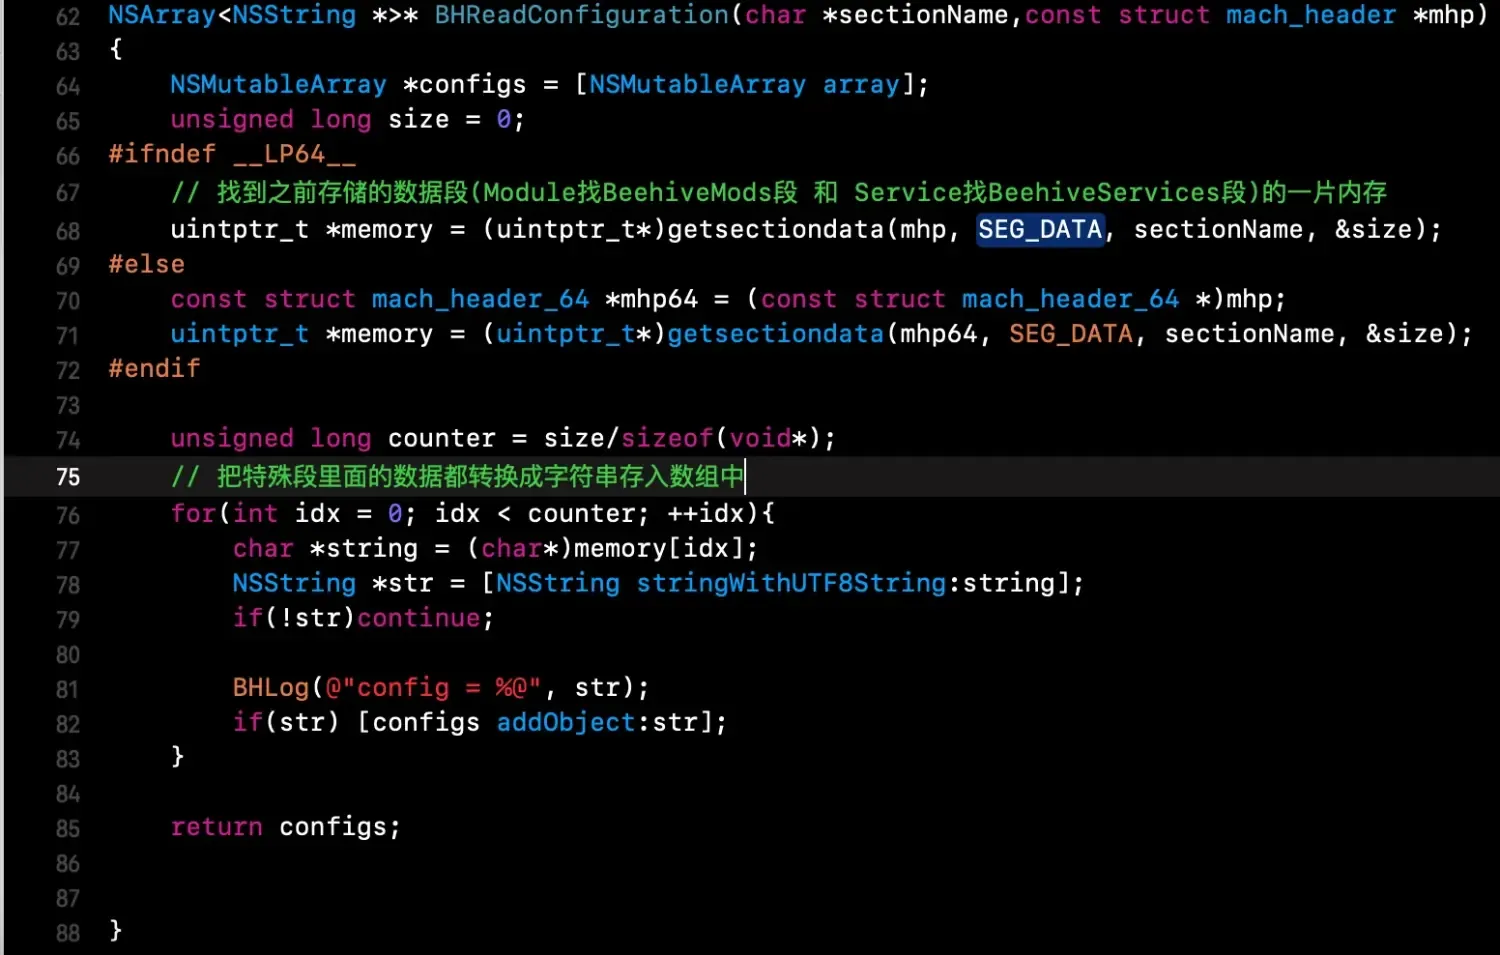Click the highlighted SEG_DATA token on line 68
The width and height of the screenshot is (1500, 955).
click(1040, 230)
